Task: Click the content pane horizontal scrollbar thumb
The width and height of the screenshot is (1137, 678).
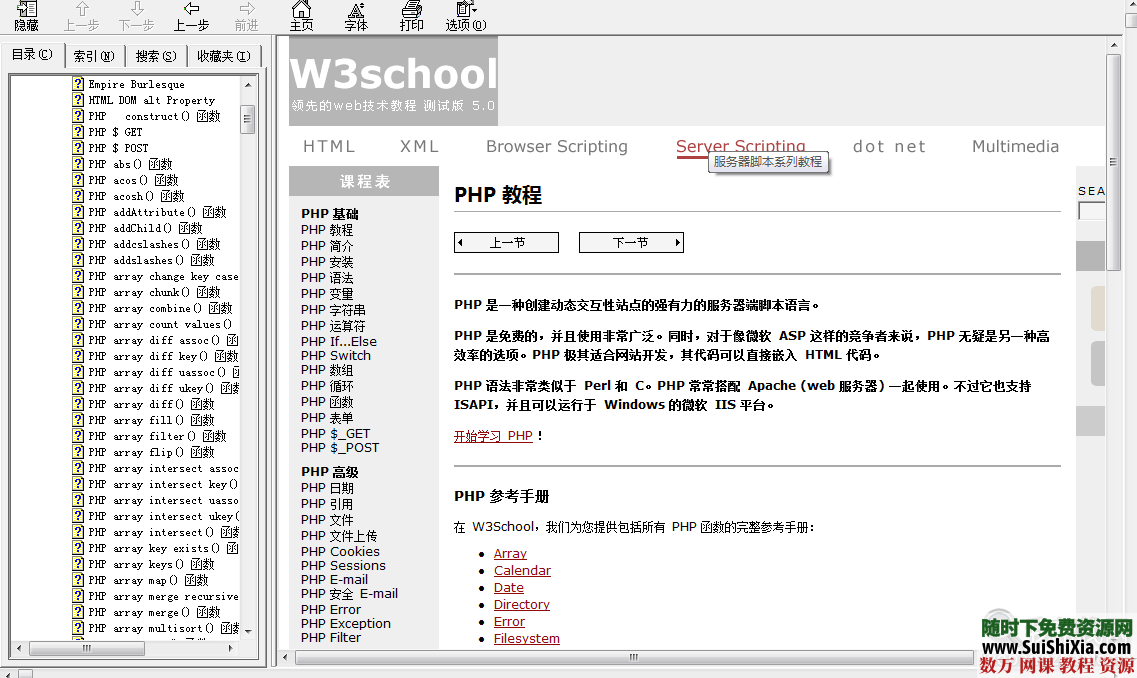Action: (x=634, y=657)
